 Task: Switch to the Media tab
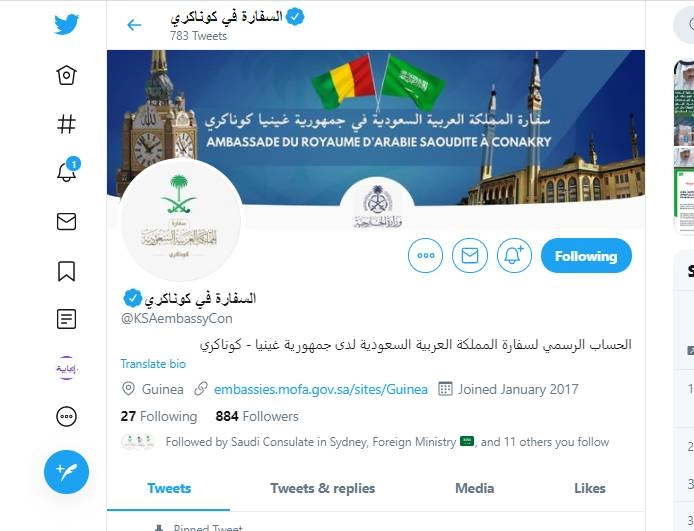[x=474, y=488]
